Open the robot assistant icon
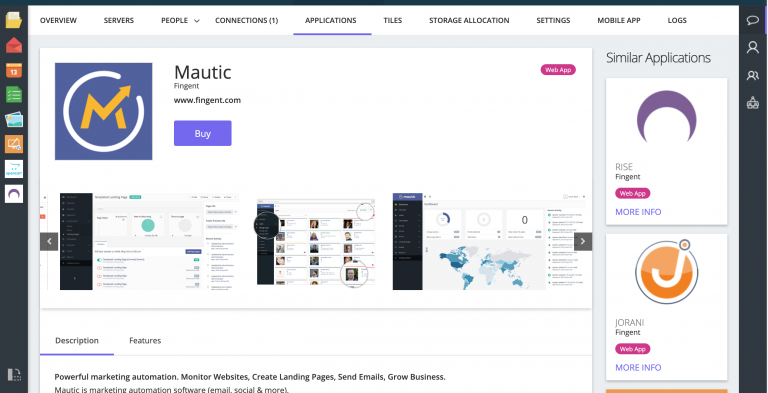 tap(752, 103)
